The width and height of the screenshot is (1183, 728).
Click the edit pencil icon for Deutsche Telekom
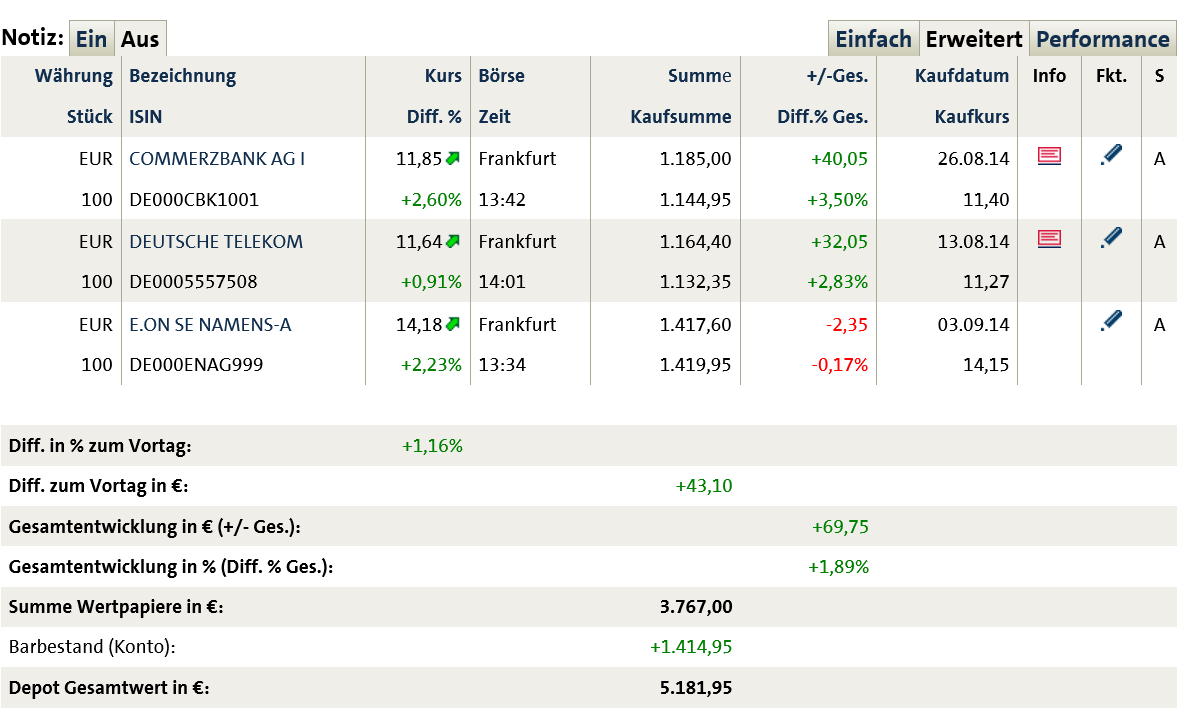tap(1110, 238)
